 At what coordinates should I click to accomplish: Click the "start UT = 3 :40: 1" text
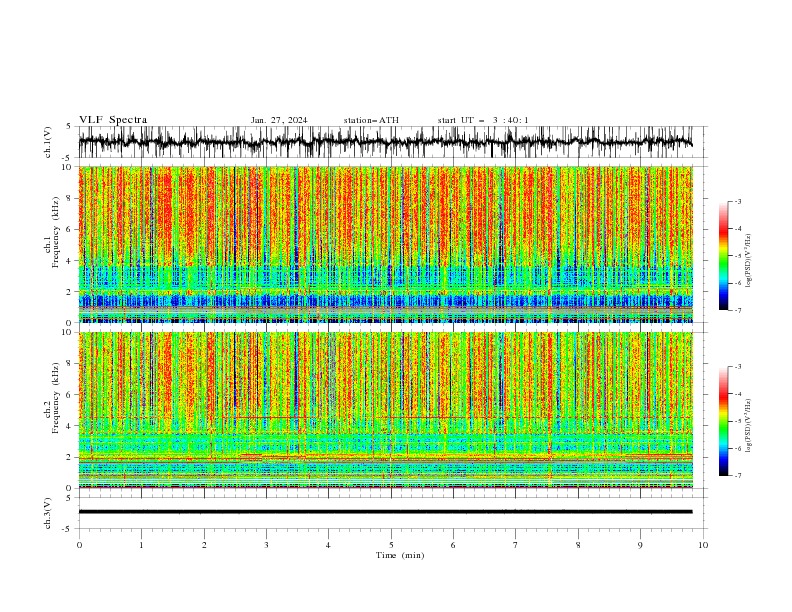coord(483,120)
